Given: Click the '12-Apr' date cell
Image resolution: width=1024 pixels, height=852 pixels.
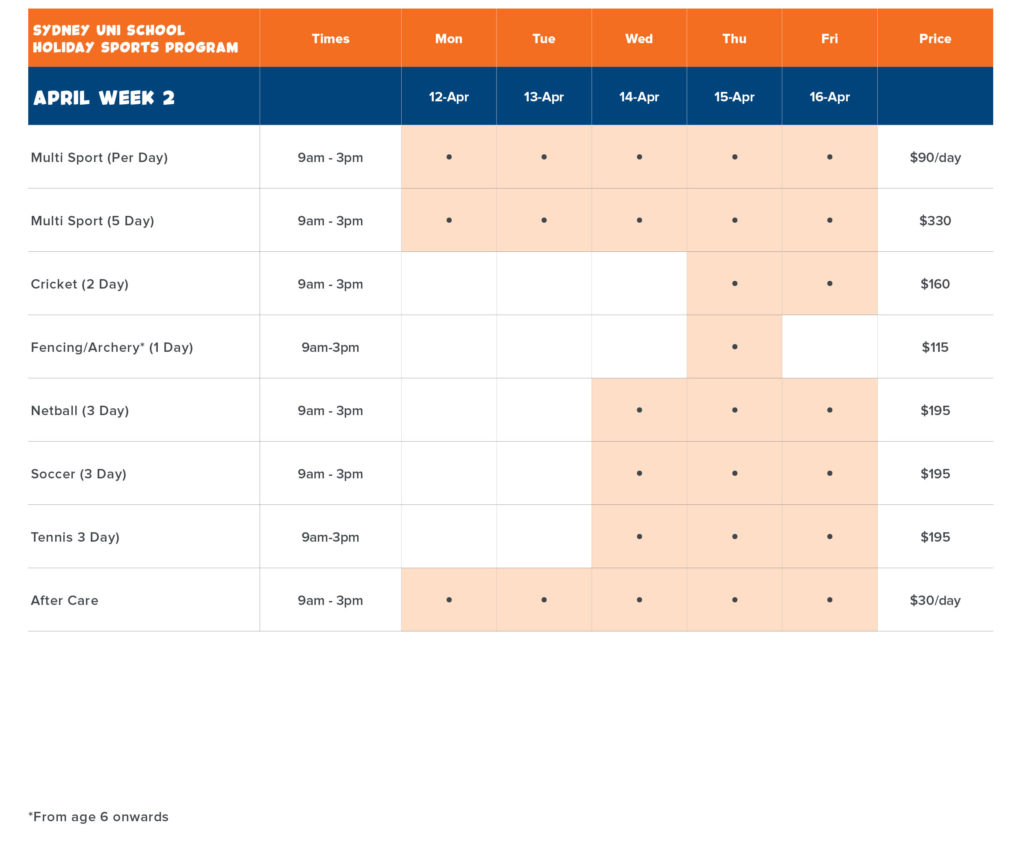Looking at the screenshot, I should click(x=449, y=97).
